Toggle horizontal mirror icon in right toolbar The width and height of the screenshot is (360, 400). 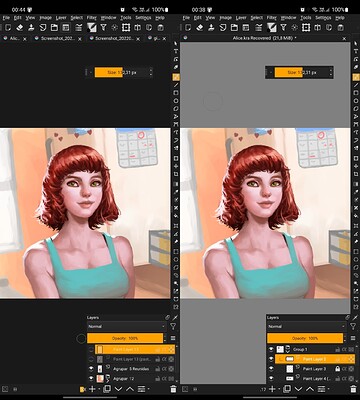pos(317,27)
